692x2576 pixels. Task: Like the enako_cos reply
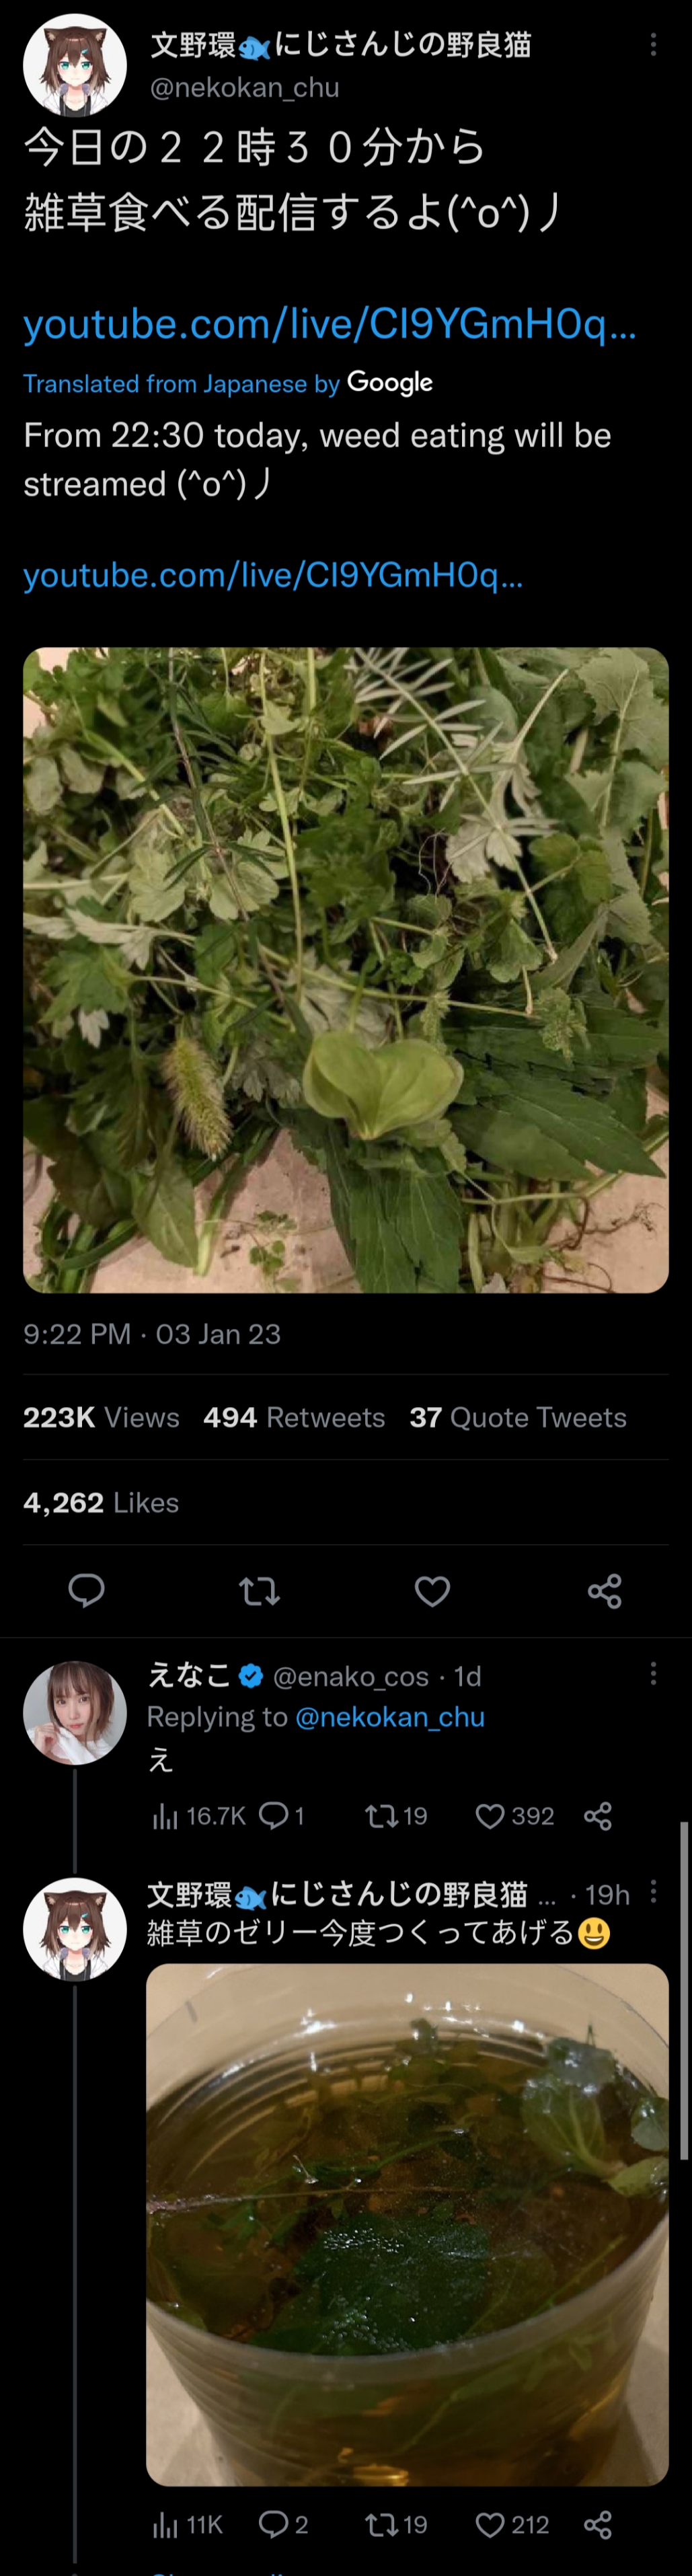[490, 1816]
